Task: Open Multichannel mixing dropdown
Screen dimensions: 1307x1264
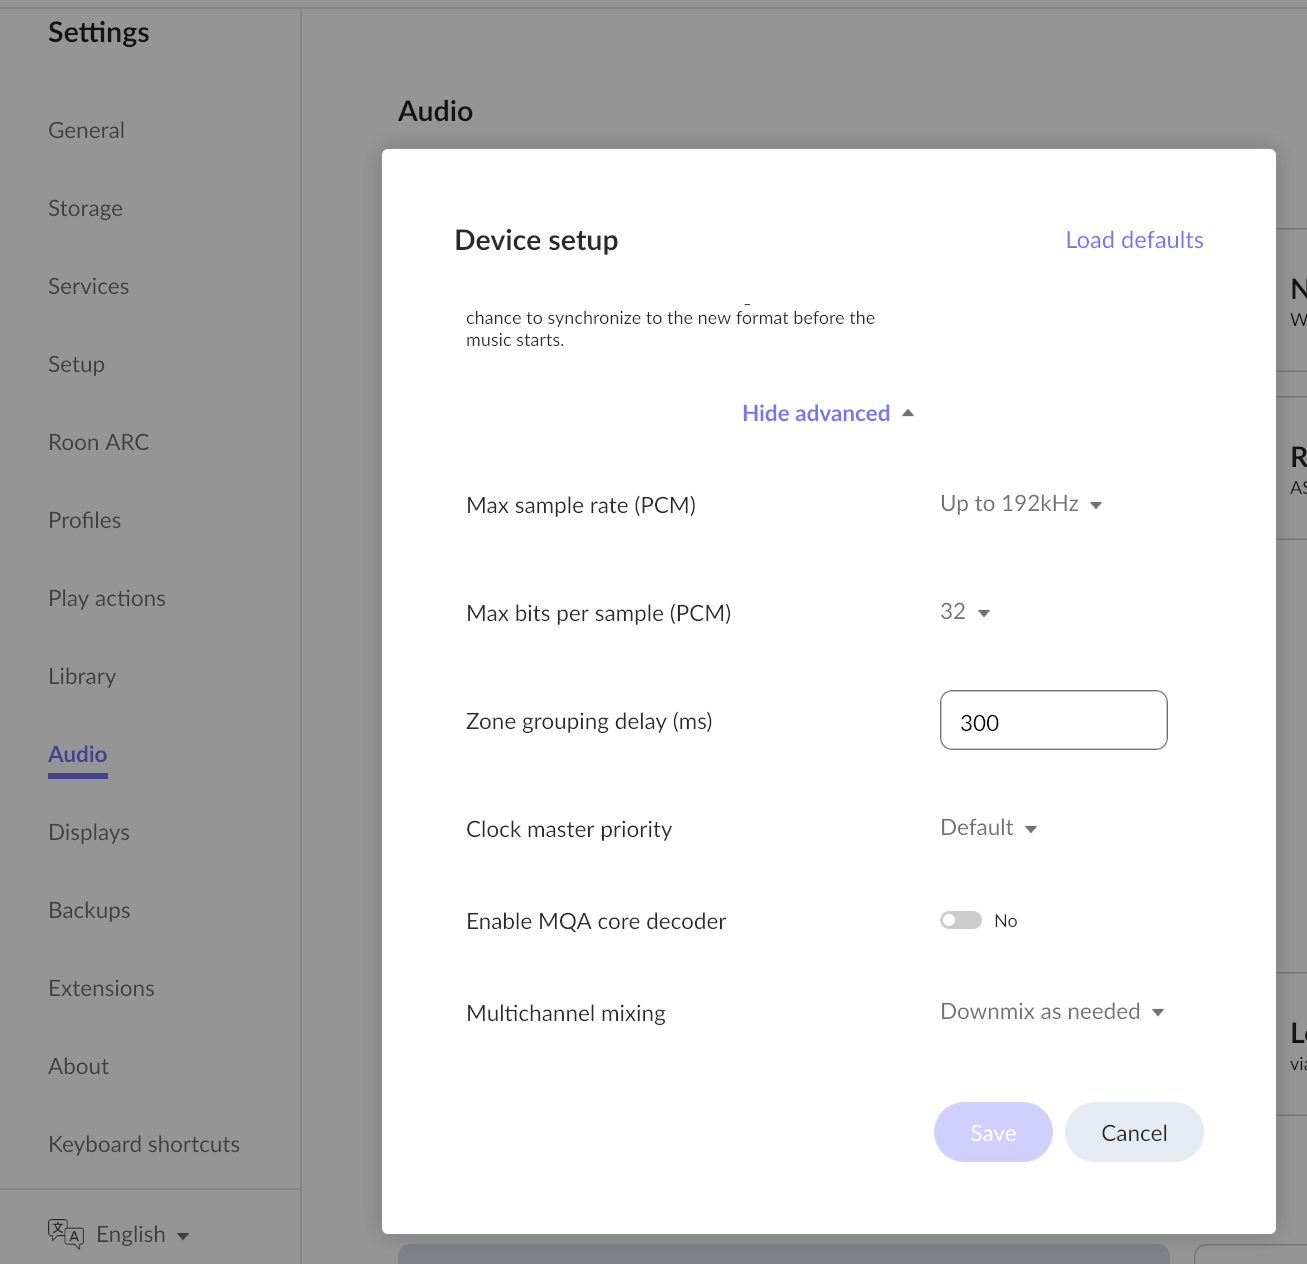Action: tap(1051, 1012)
